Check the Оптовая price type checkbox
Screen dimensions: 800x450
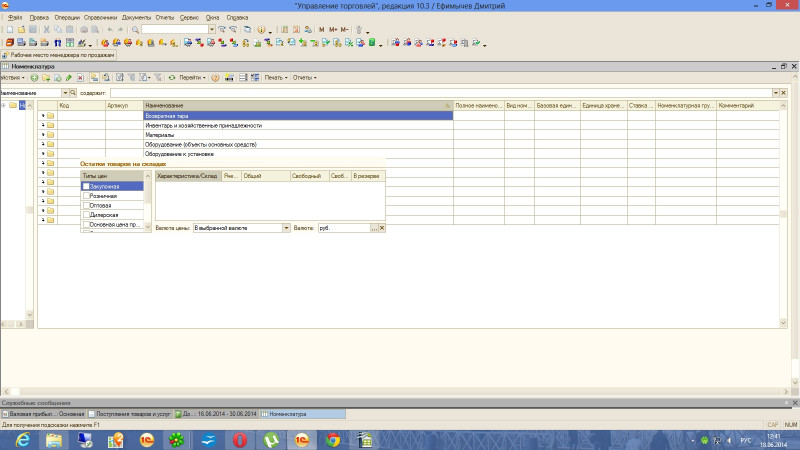[x=86, y=205]
